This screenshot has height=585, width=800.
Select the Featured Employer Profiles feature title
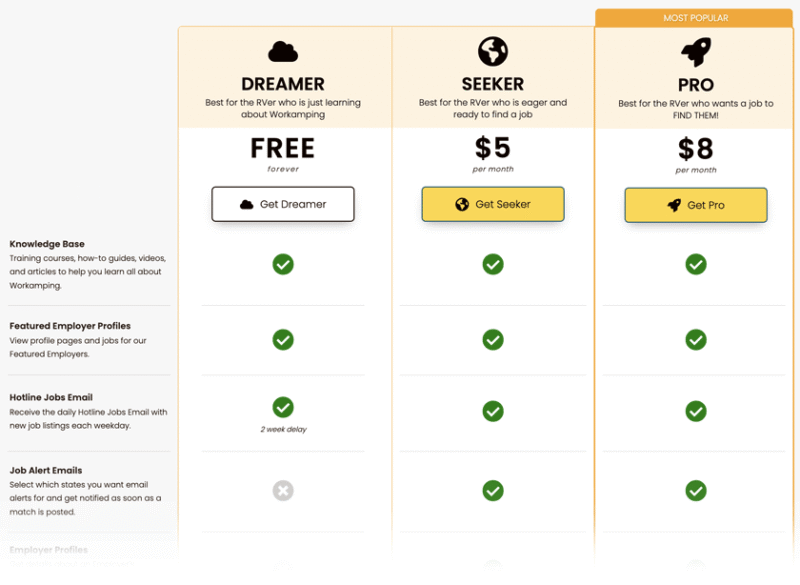70,326
